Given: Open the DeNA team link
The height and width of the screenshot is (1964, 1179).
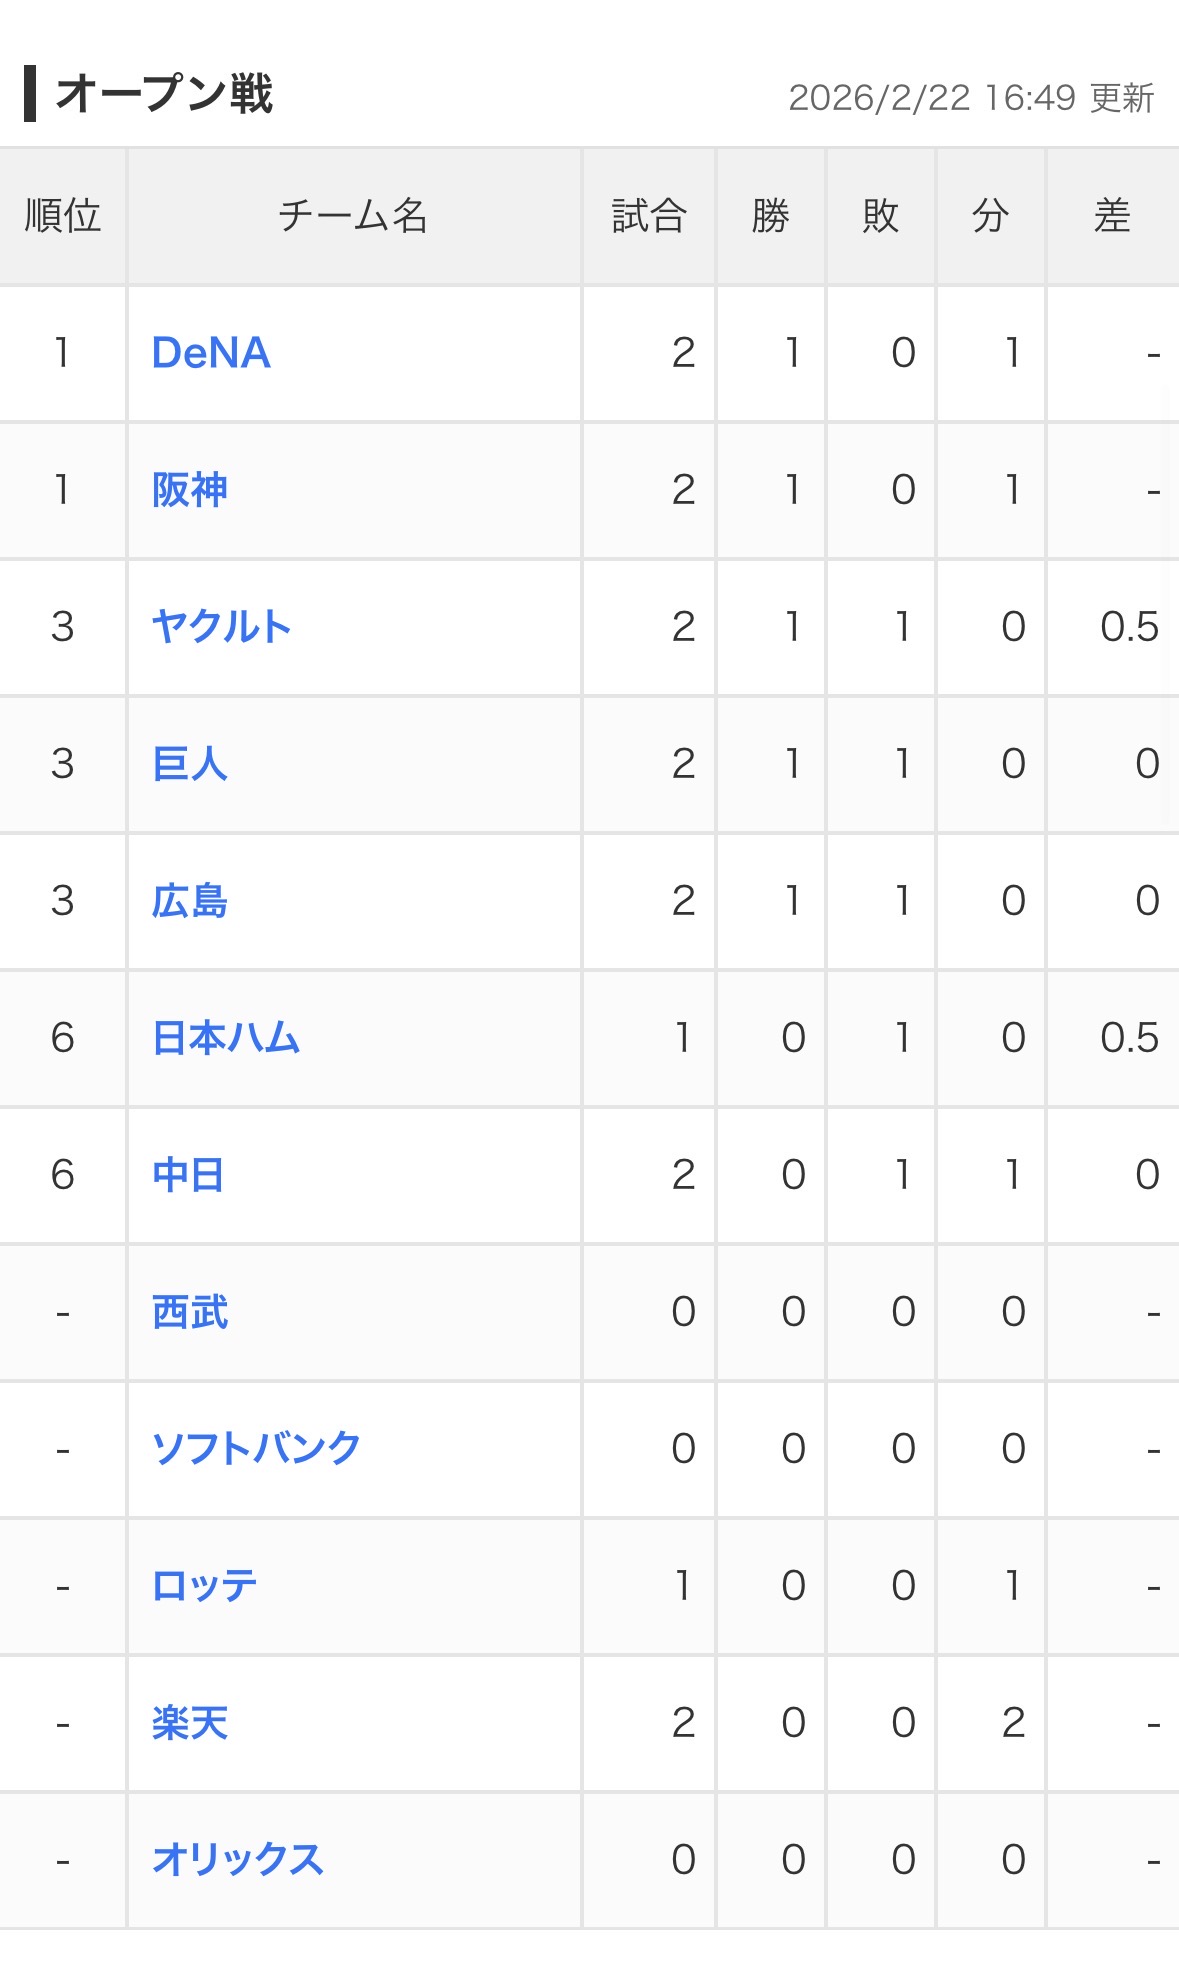Looking at the screenshot, I should pyautogui.click(x=211, y=353).
